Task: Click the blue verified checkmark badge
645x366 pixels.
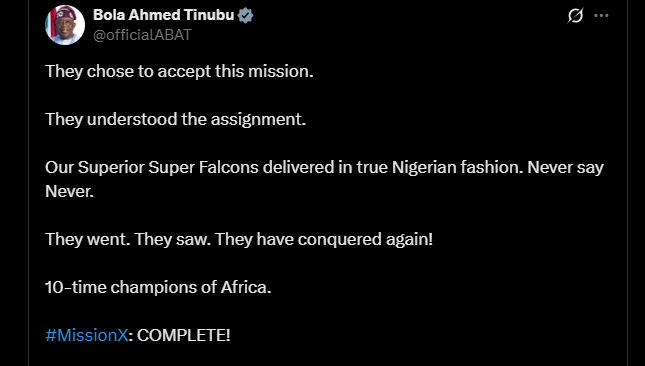Action: pos(246,15)
